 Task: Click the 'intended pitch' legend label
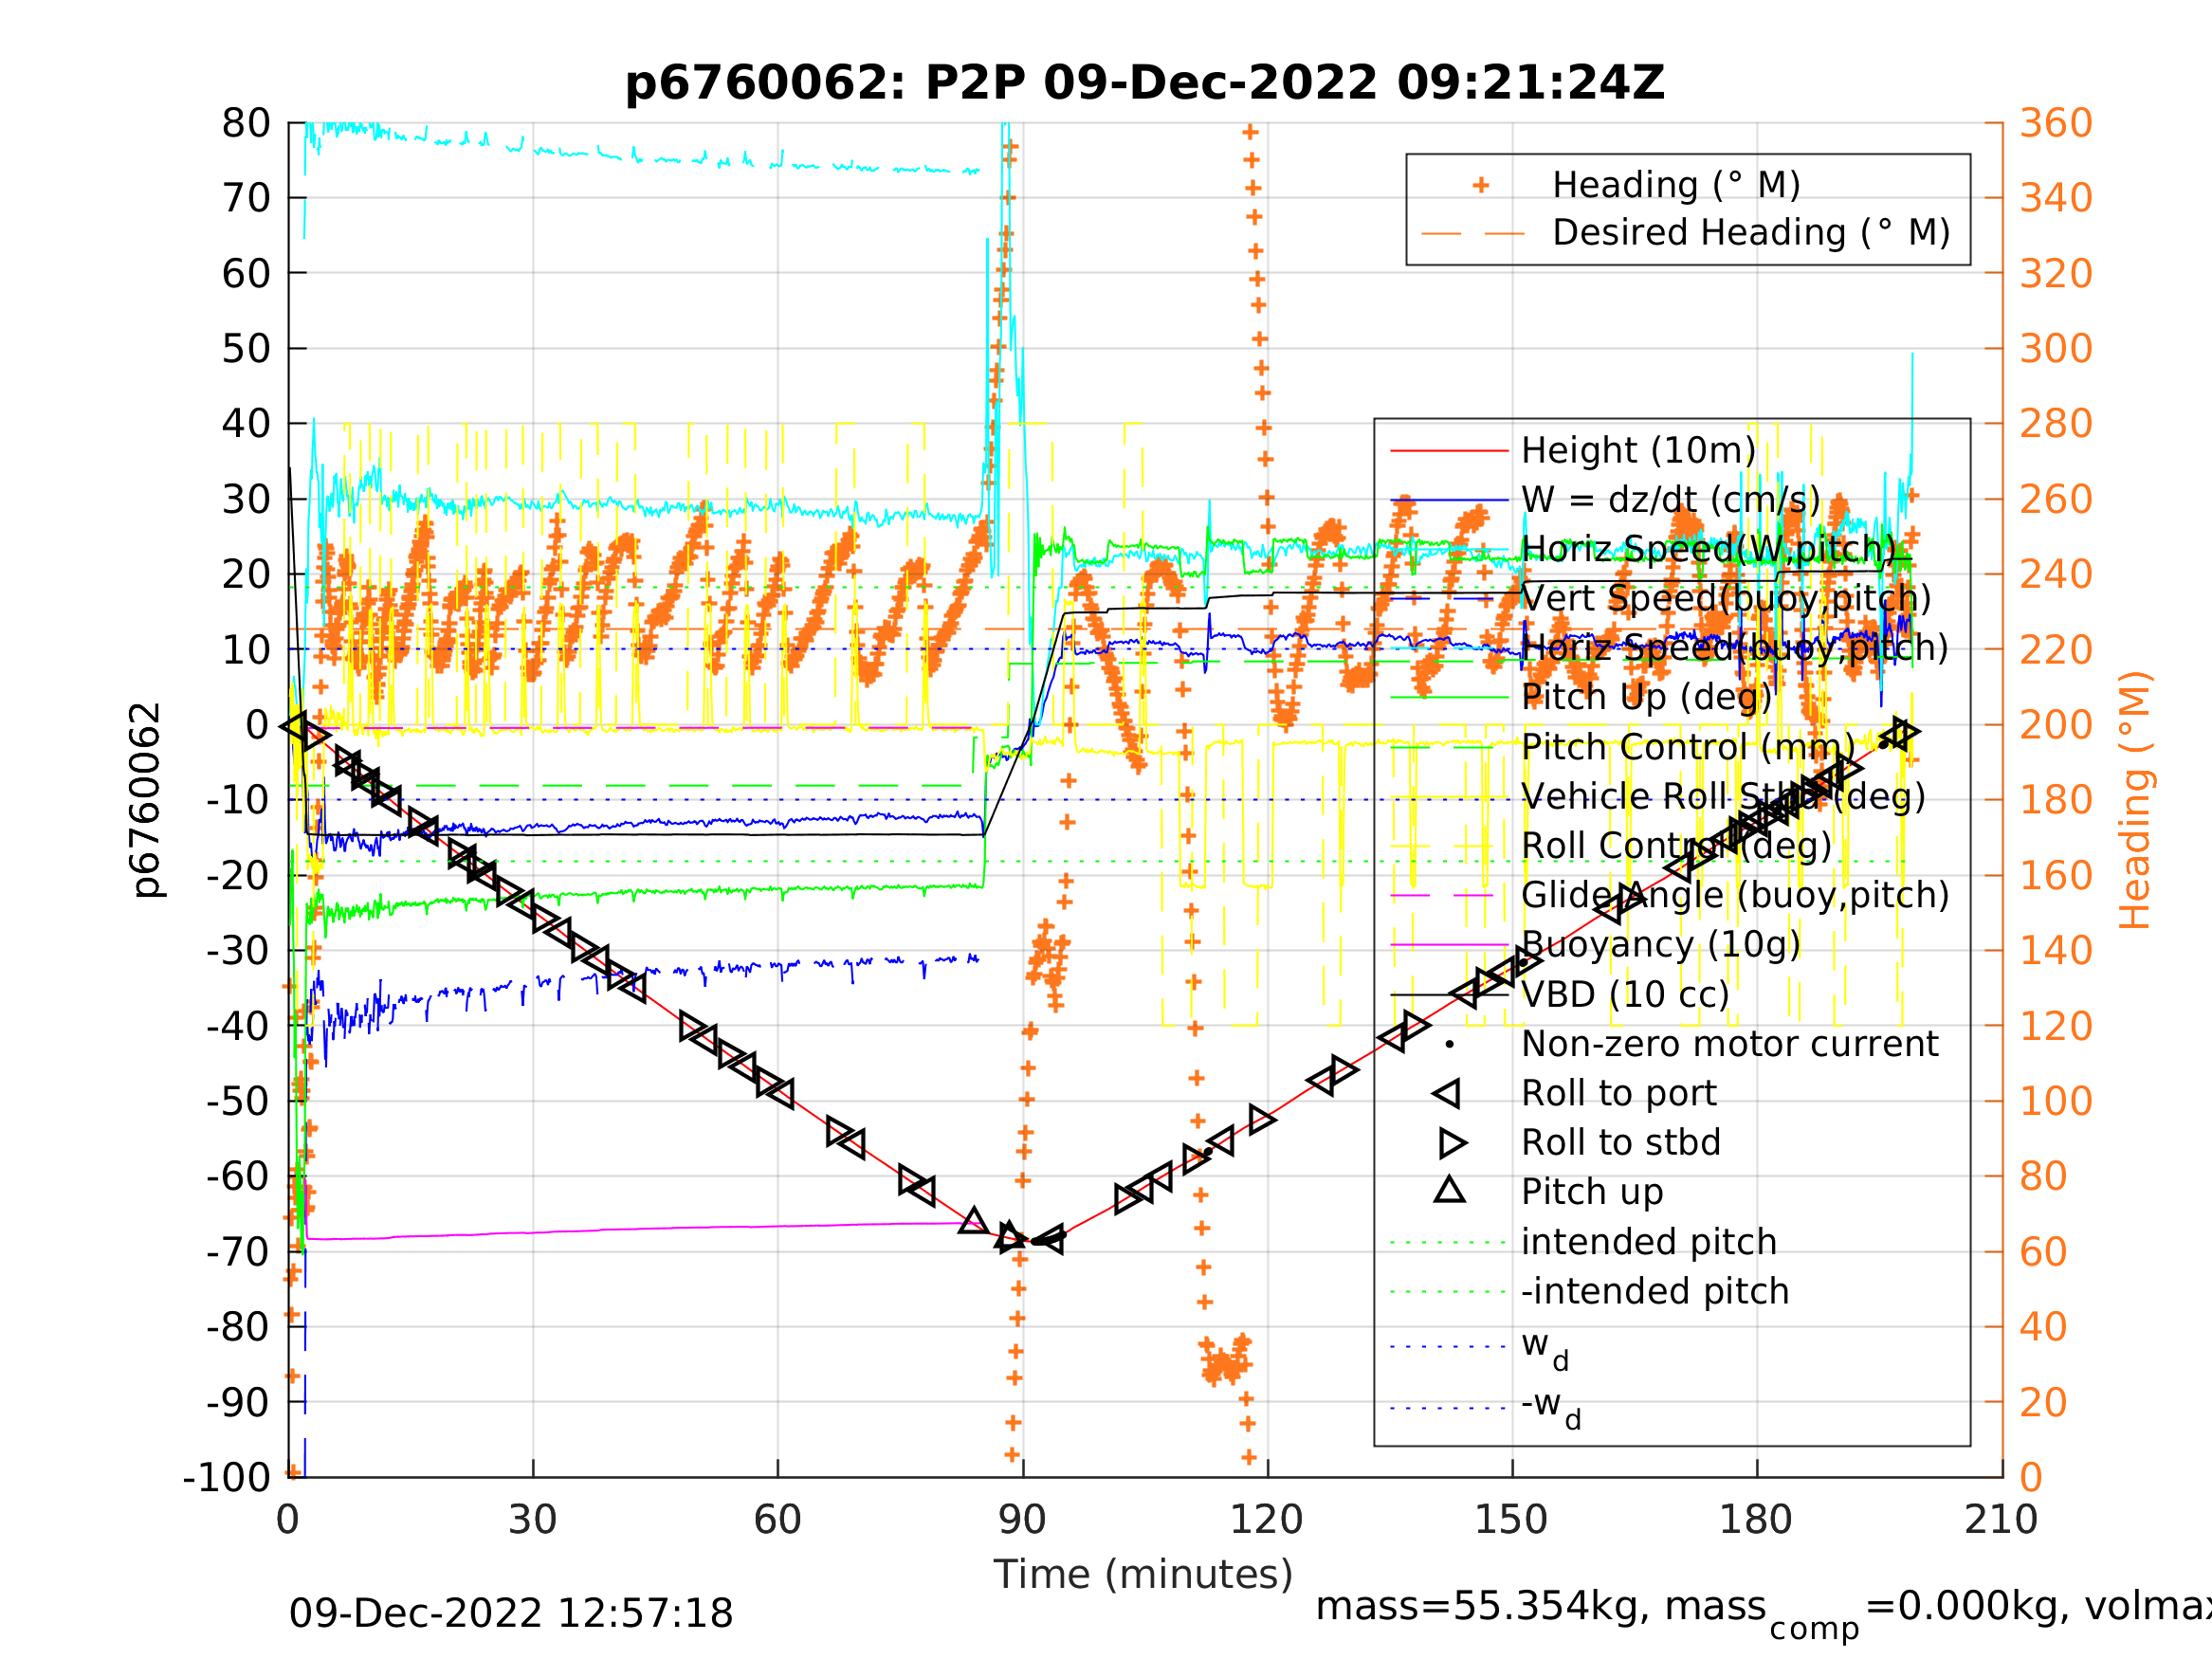(1649, 1242)
